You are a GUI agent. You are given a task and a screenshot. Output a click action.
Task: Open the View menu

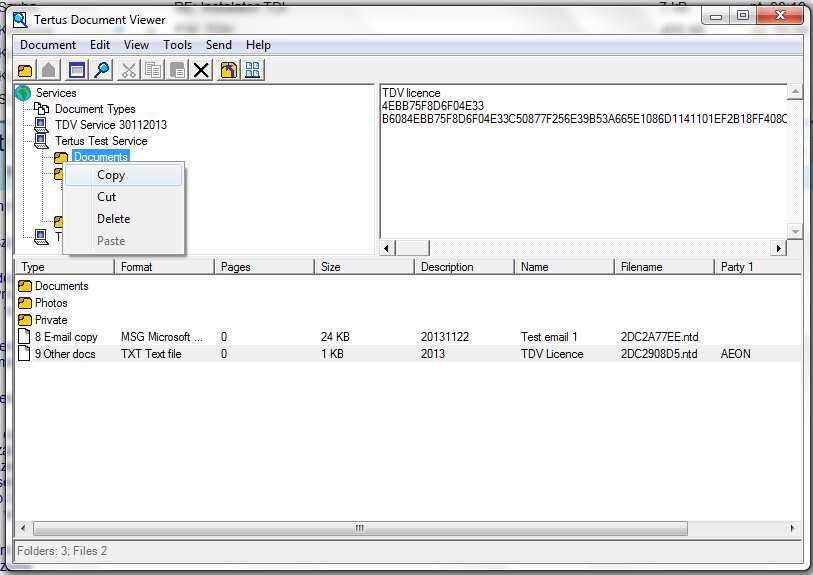click(136, 45)
